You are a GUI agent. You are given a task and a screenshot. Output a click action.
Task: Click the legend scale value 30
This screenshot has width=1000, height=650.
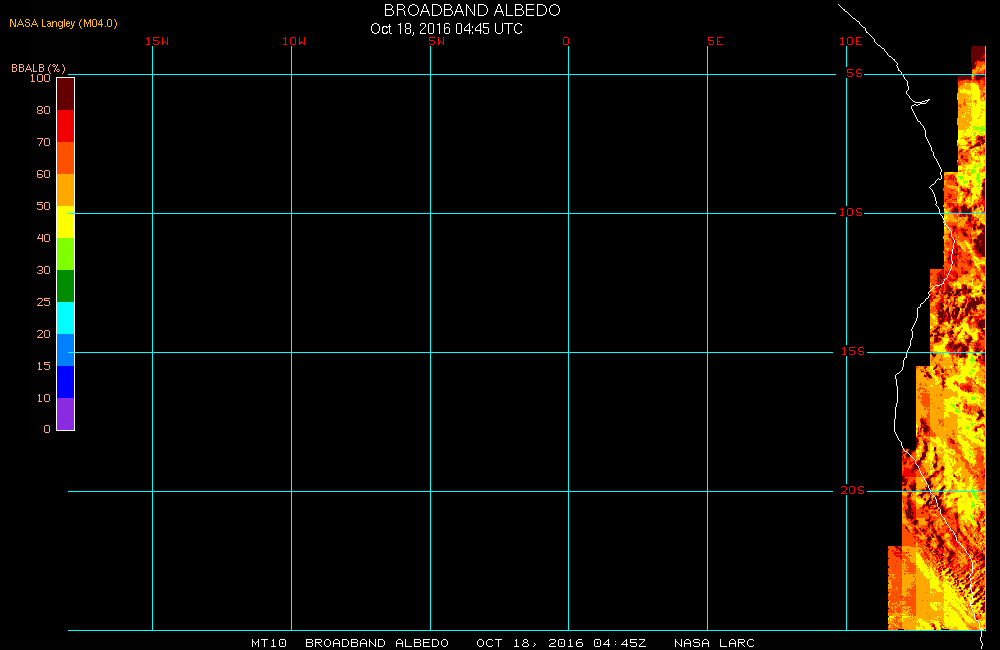tap(43, 270)
